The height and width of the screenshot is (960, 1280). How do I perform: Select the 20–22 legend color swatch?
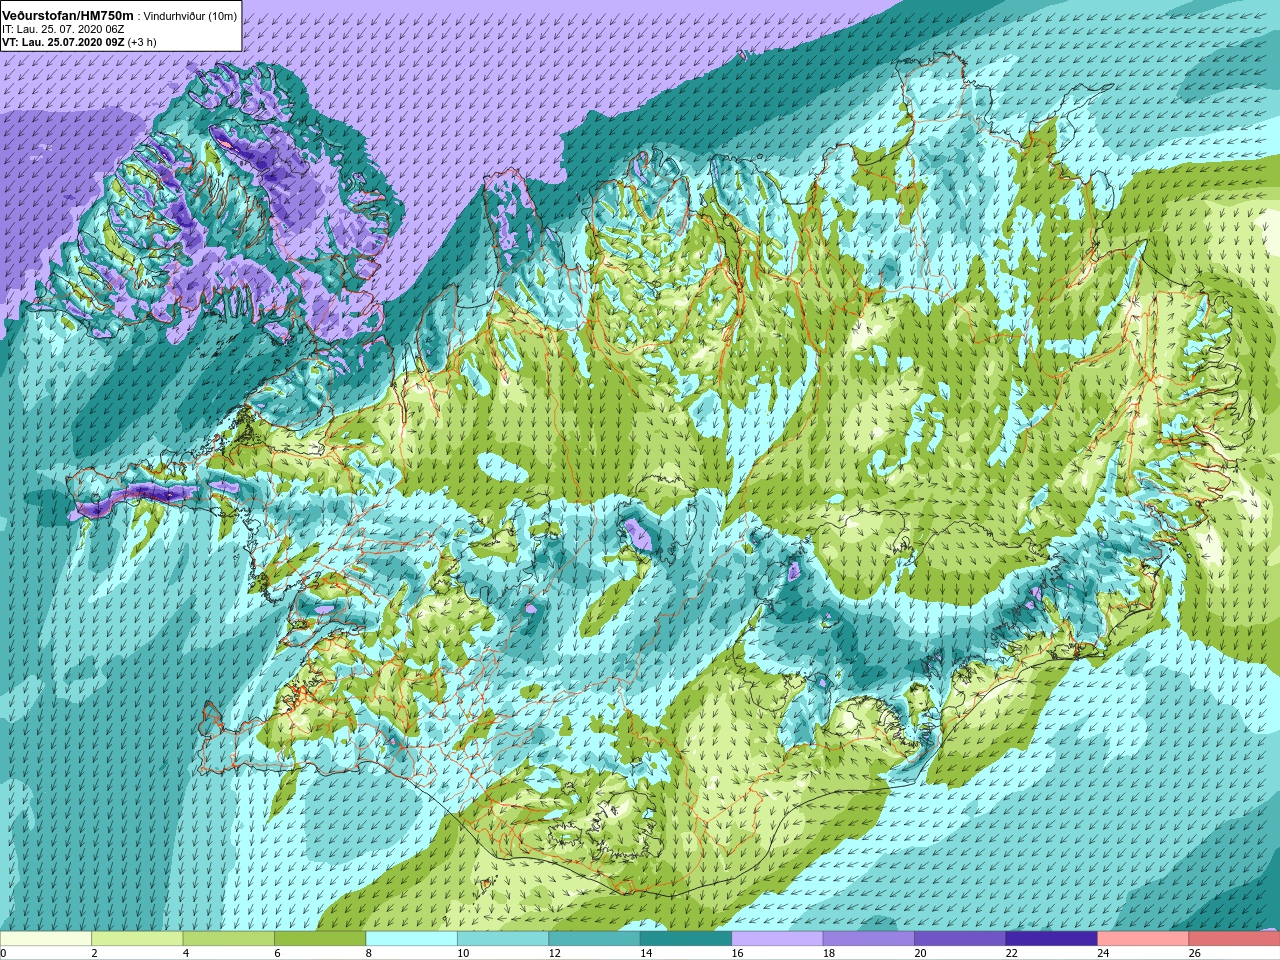click(x=960, y=939)
